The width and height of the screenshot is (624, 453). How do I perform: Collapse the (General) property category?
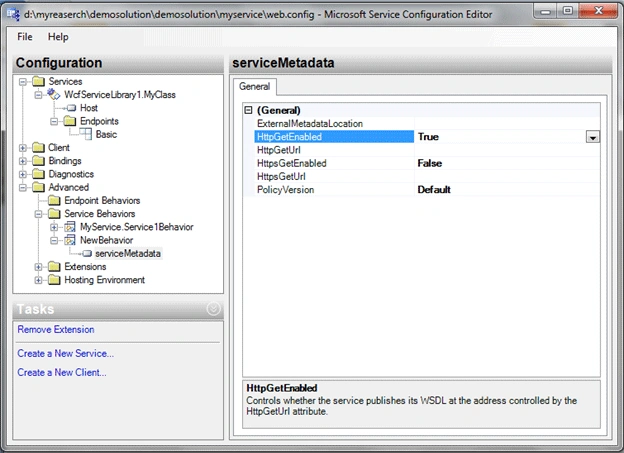coord(248,110)
